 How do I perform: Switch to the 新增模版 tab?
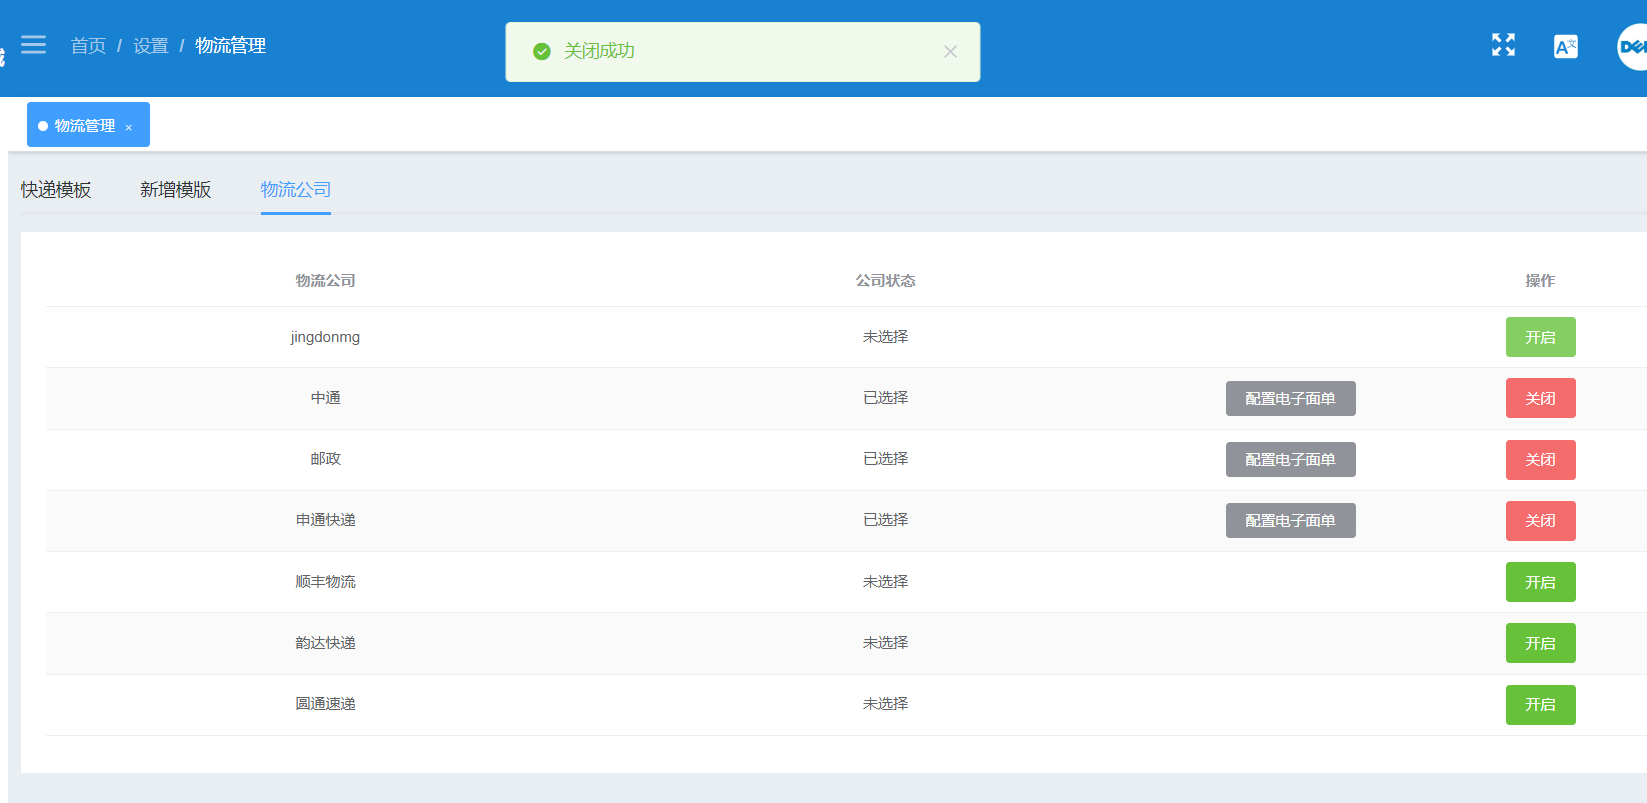coord(176,189)
